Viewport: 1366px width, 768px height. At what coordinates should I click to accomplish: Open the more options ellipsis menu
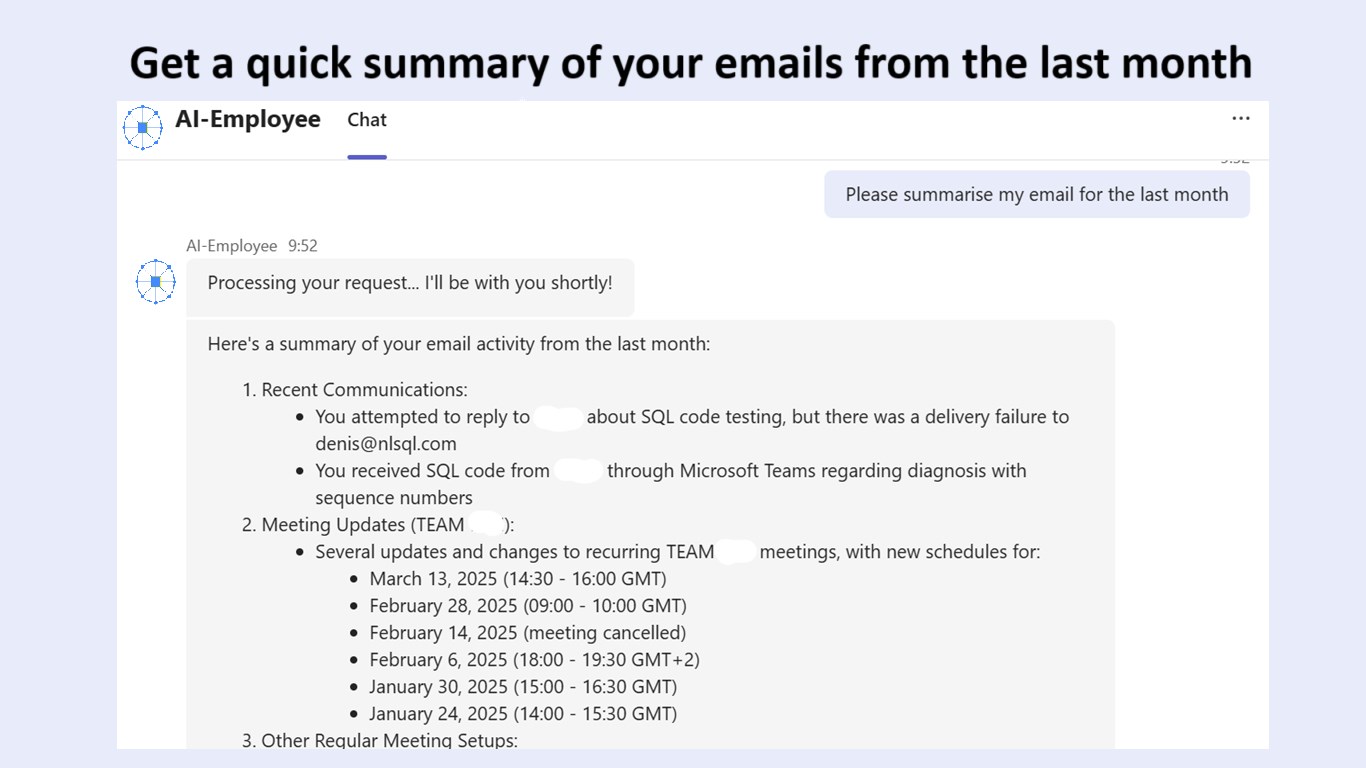[x=1241, y=119]
